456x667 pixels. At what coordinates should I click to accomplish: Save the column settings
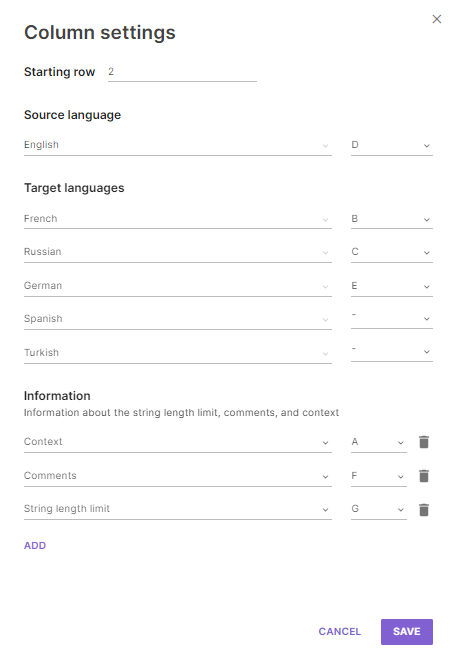point(407,632)
